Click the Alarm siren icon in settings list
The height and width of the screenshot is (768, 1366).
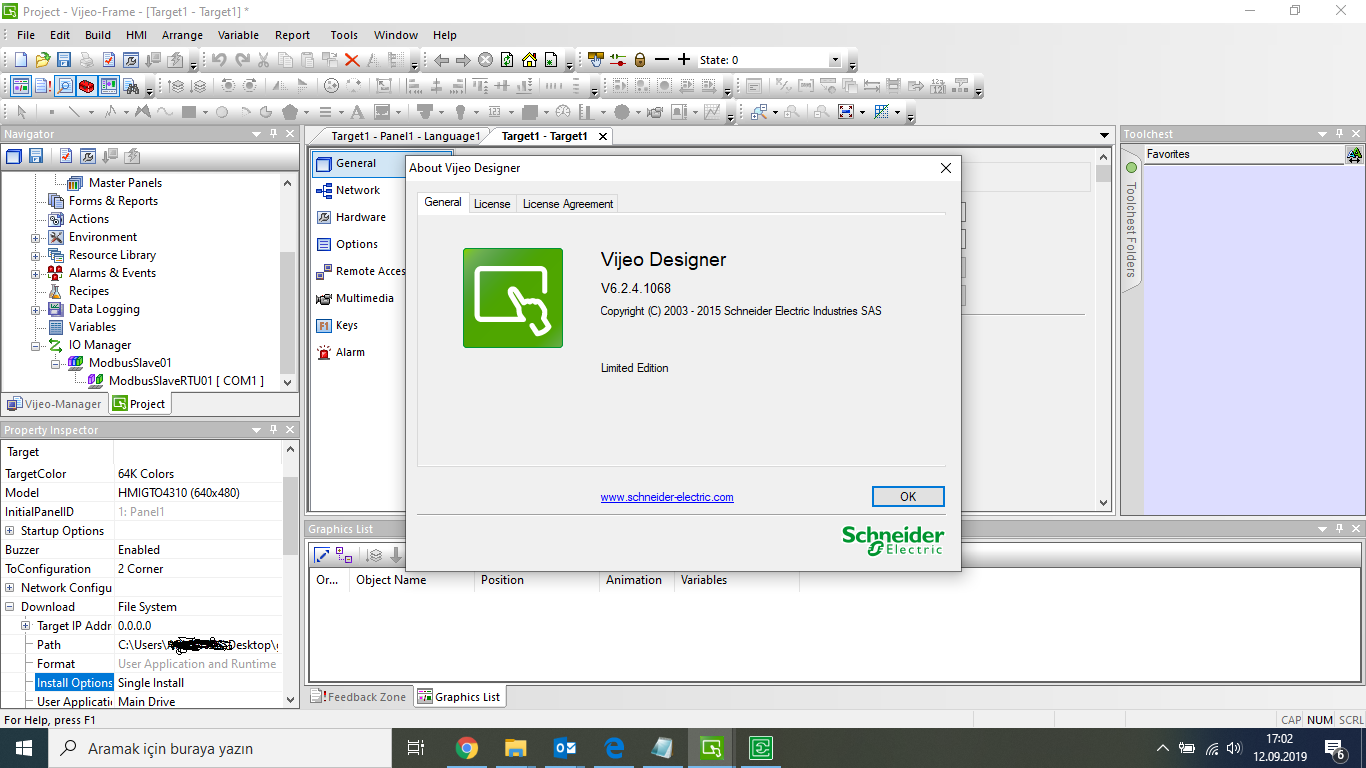coord(324,352)
